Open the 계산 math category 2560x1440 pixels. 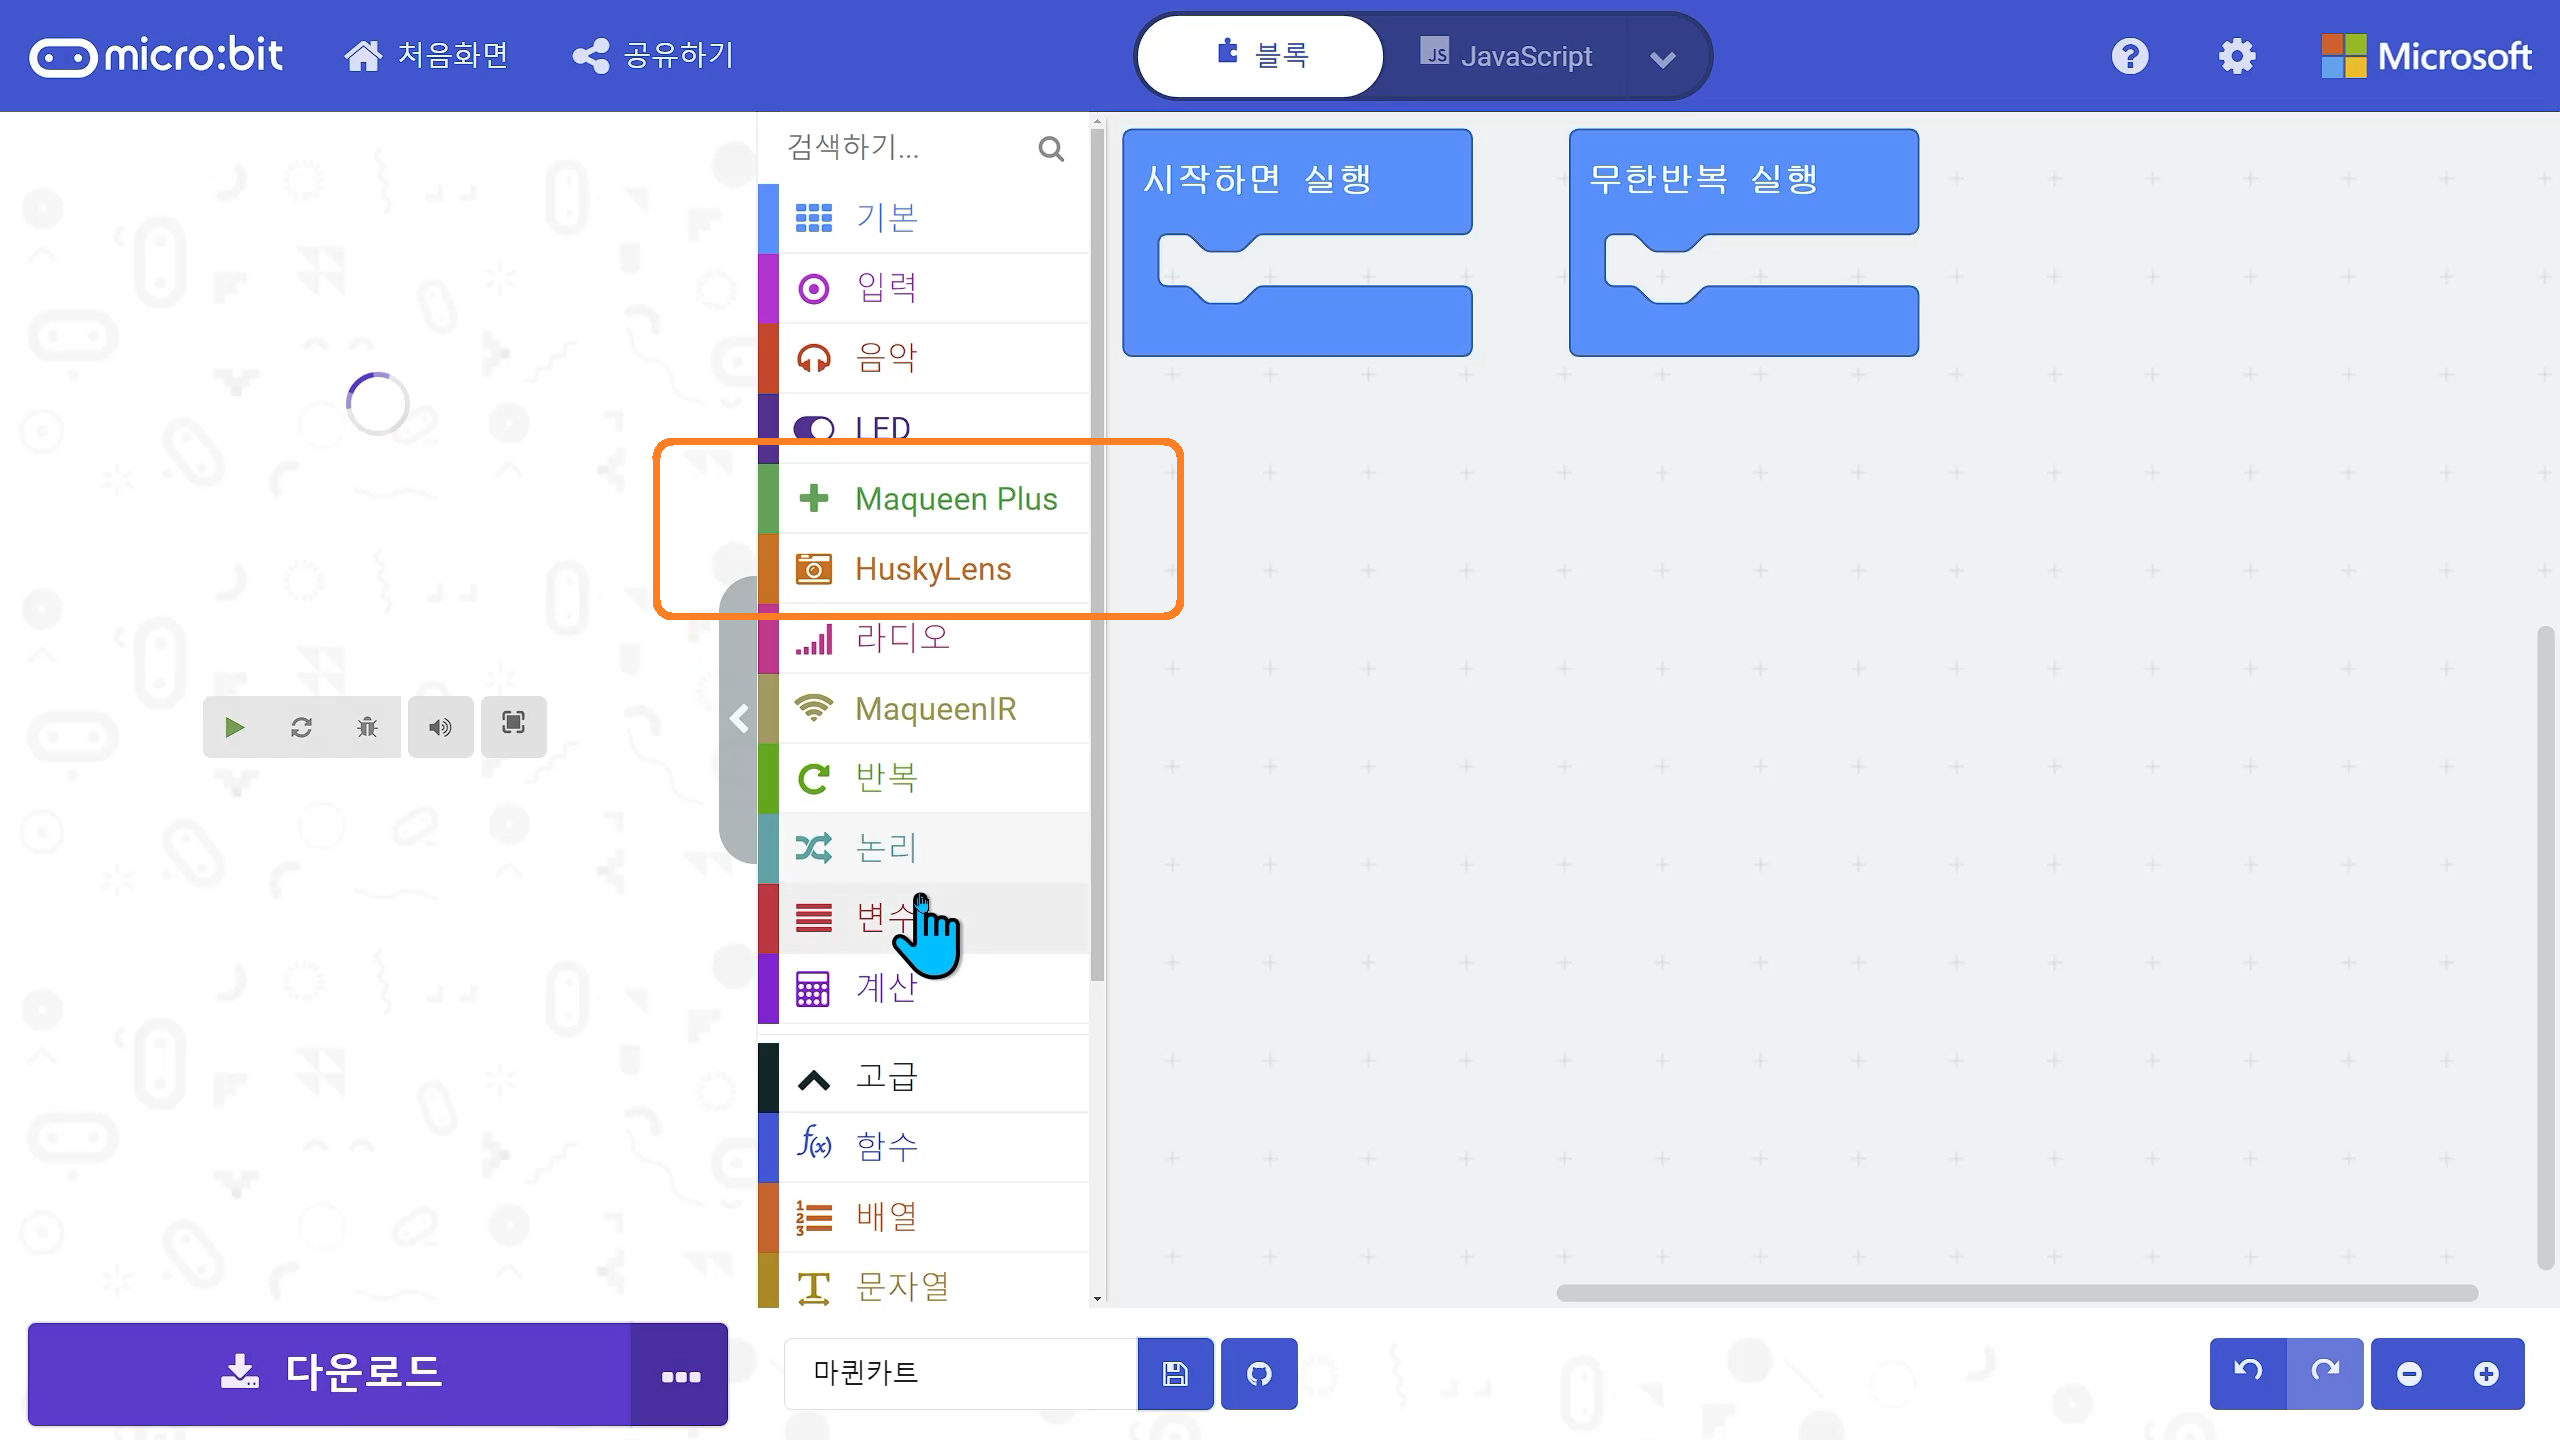[923, 988]
